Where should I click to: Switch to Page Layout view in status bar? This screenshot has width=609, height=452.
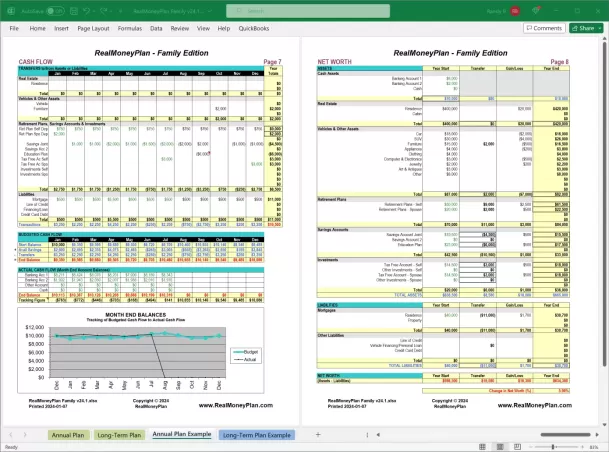coord(500,447)
